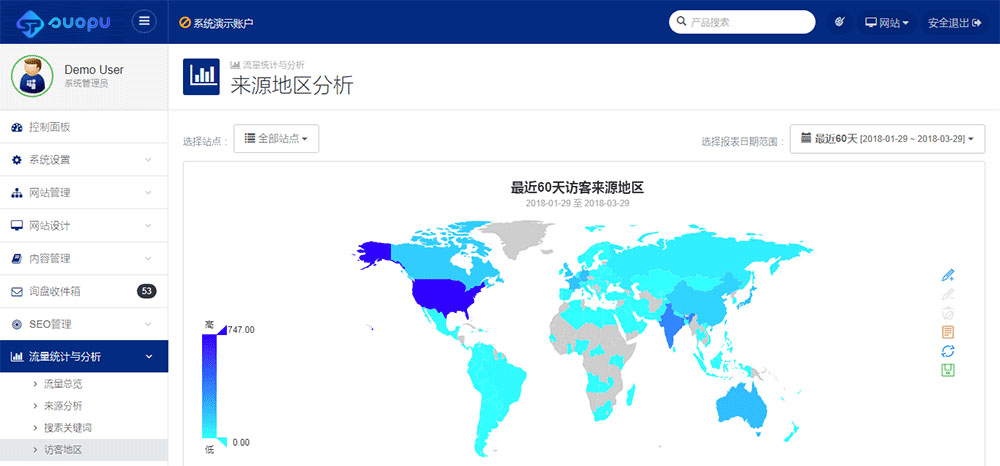Click the gear icon next to 系统设置
The height and width of the screenshot is (466, 1000).
point(17,160)
